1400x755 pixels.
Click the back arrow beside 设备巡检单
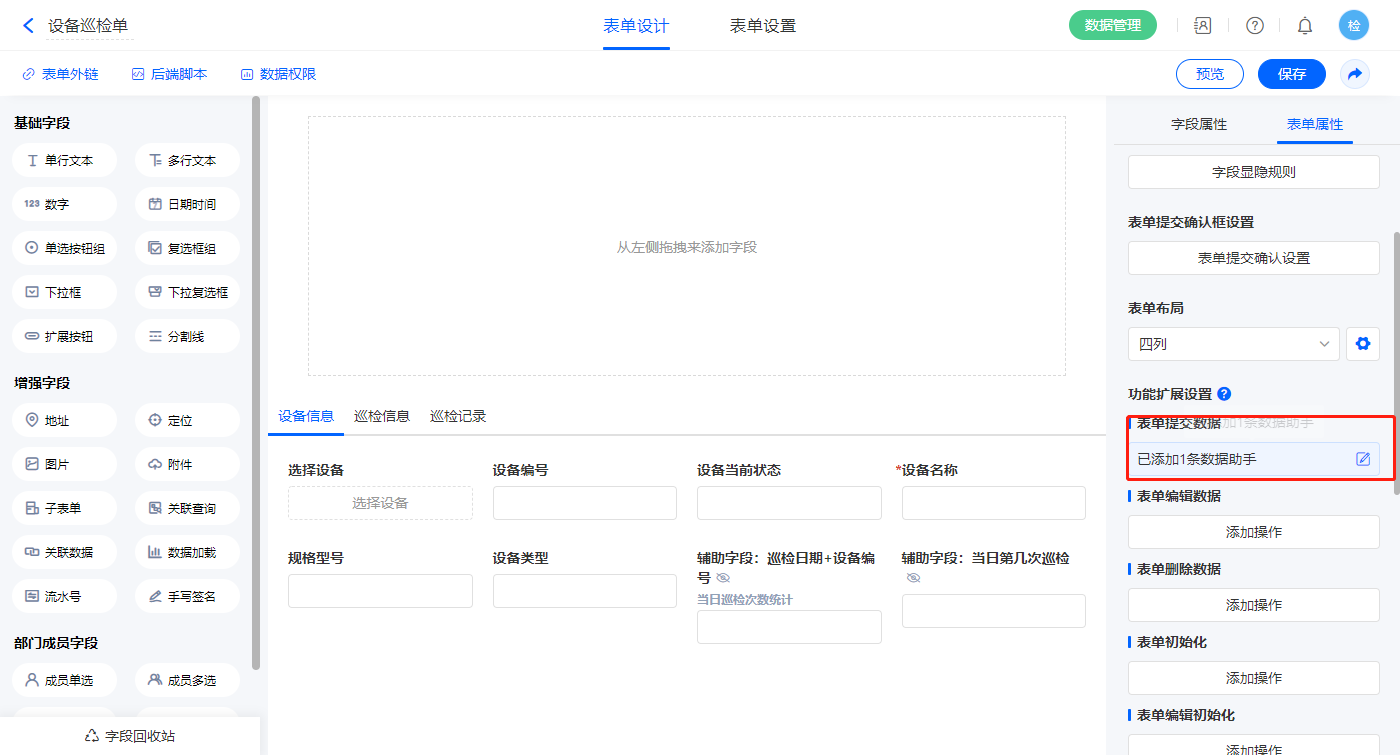(x=28, y=26)
